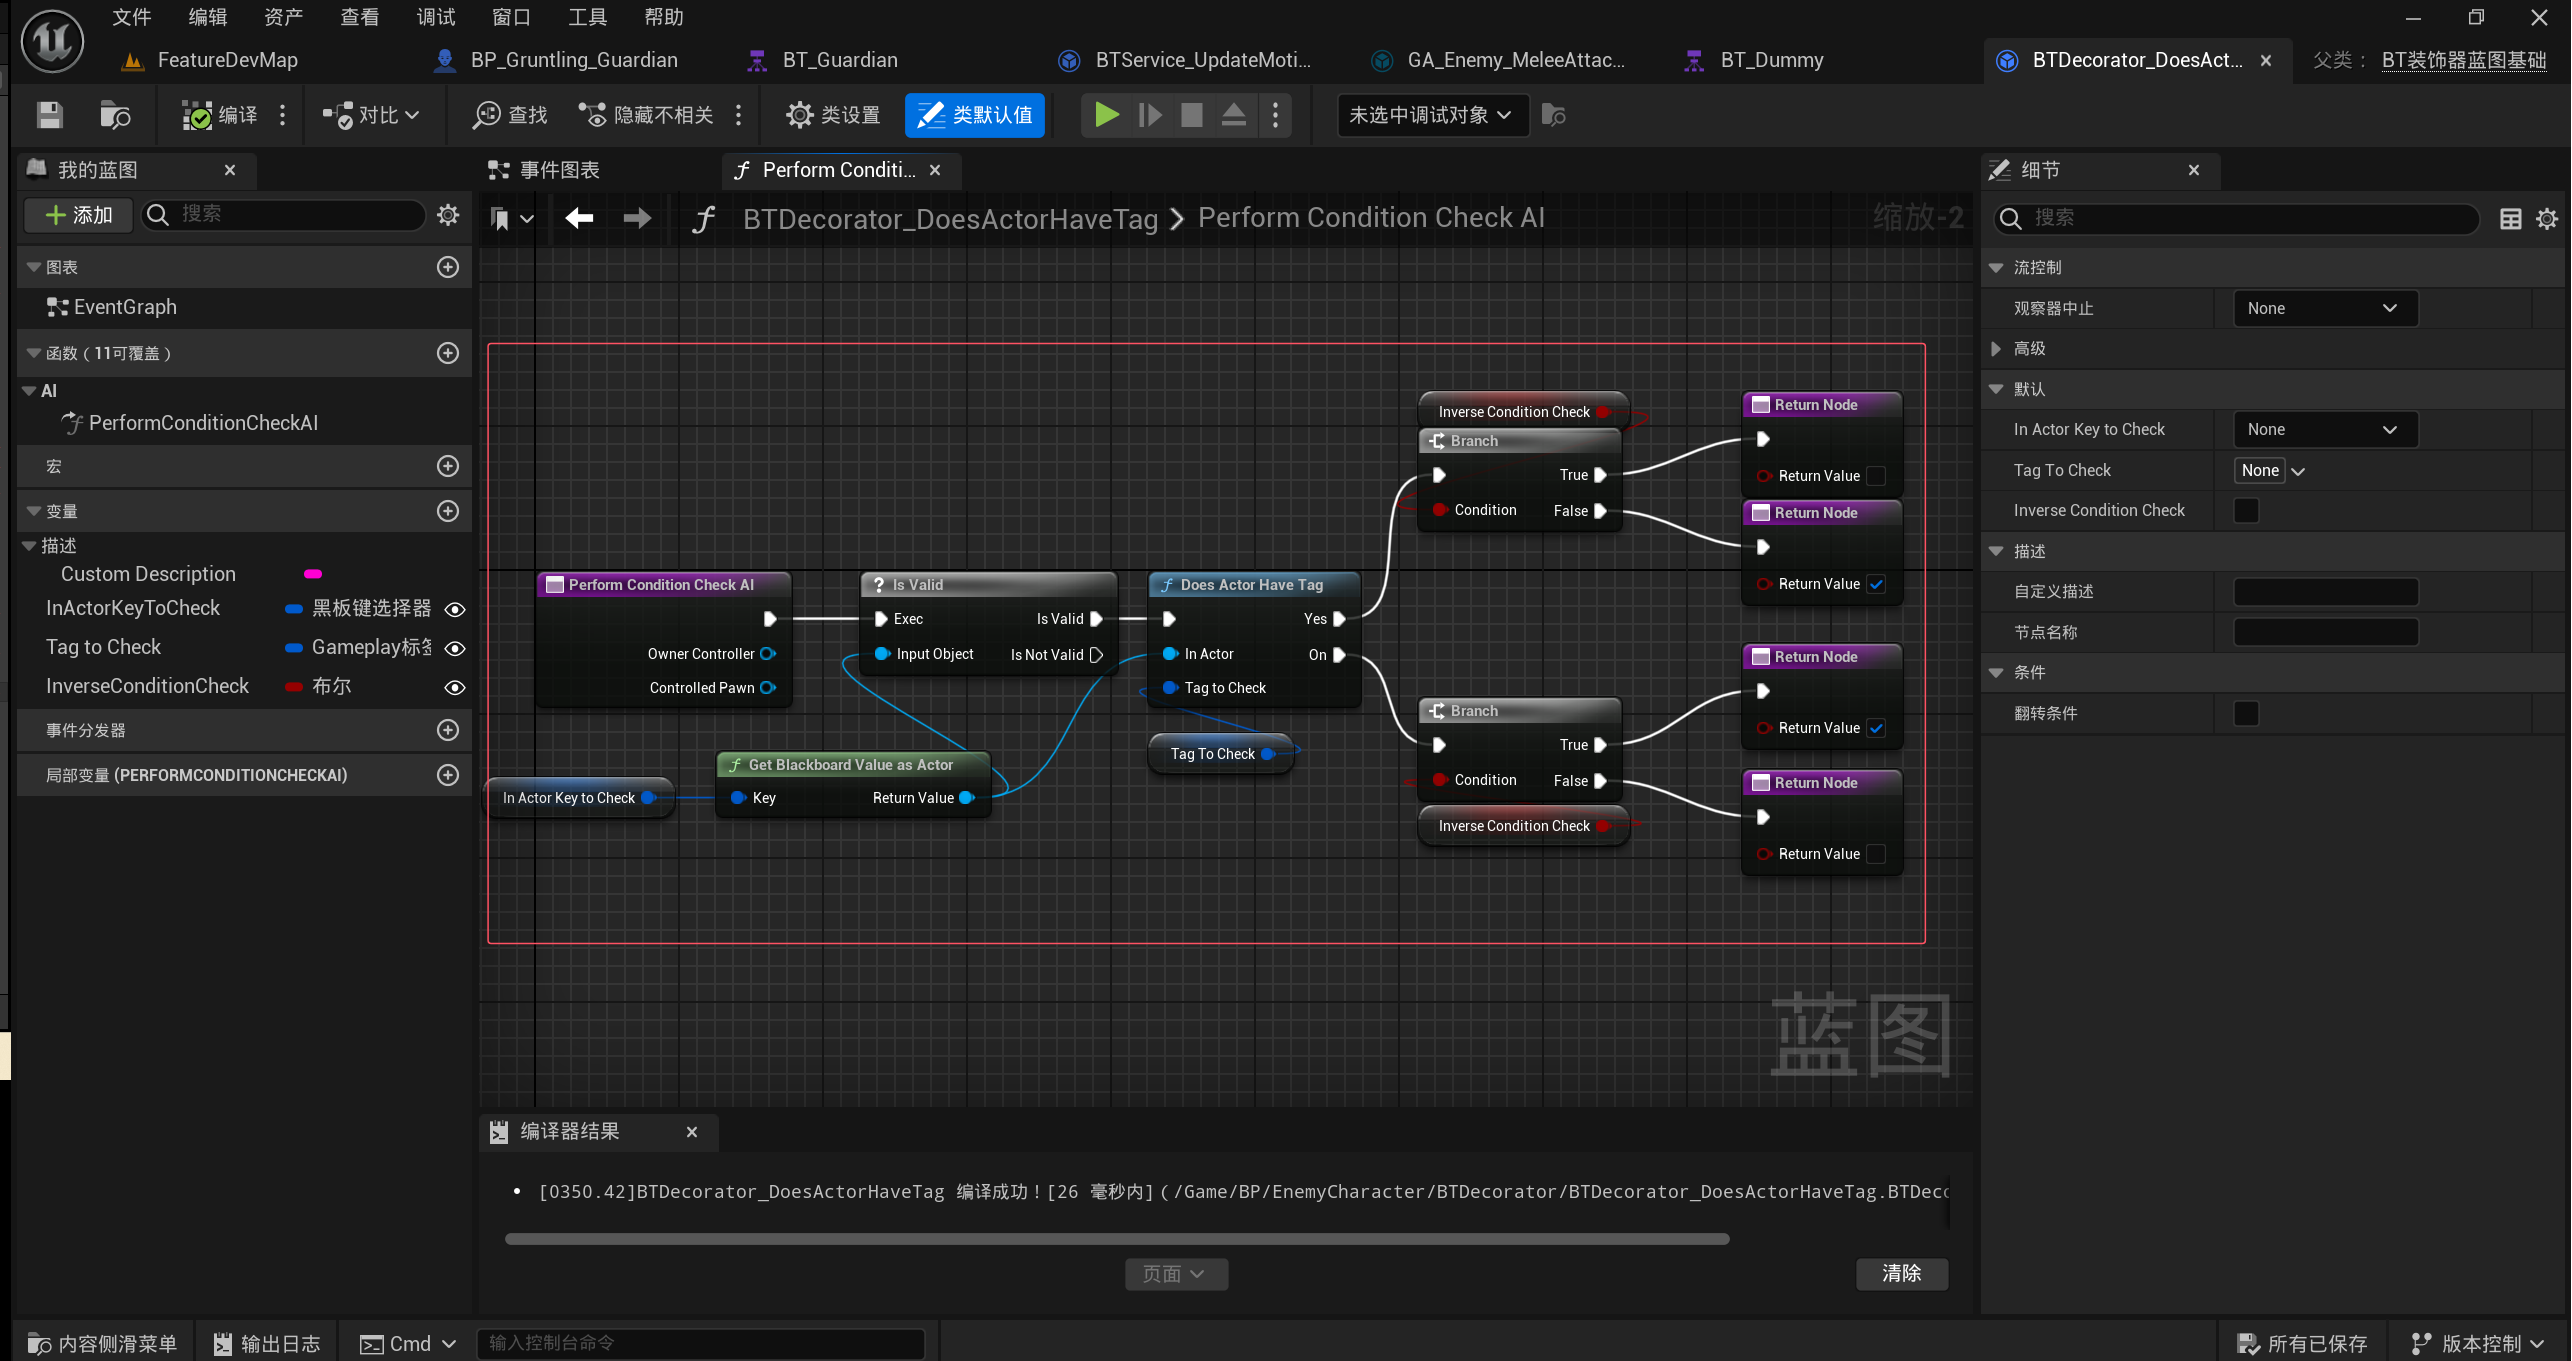The image size is (2572, 1361).
Task: Expand the 高级 section in Details
Action: coord(1996,348)
